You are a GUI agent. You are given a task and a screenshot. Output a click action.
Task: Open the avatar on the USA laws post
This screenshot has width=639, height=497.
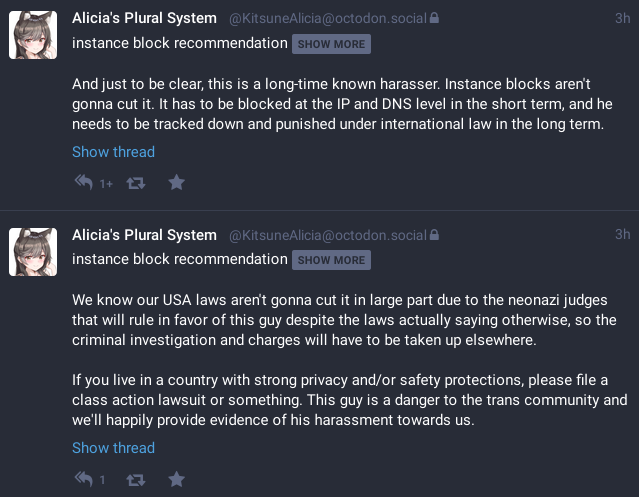(x=32, y=252)
